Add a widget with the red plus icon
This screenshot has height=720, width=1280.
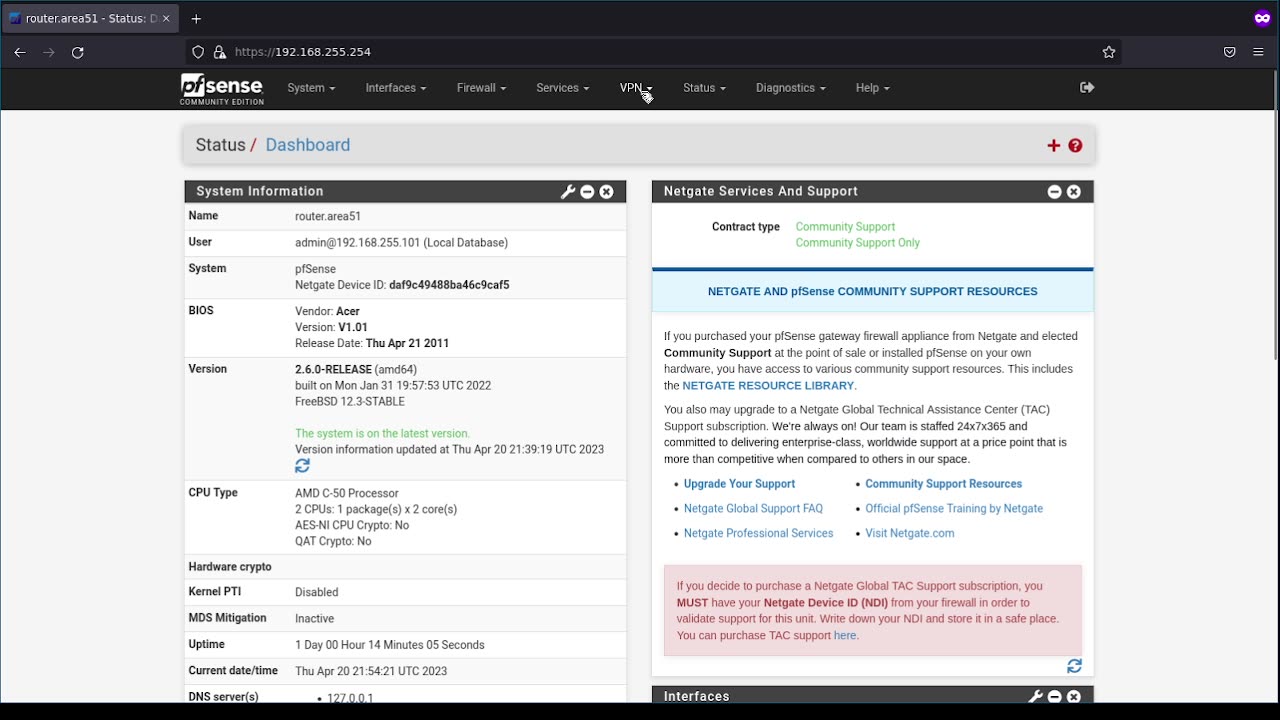coord(1053,146)
